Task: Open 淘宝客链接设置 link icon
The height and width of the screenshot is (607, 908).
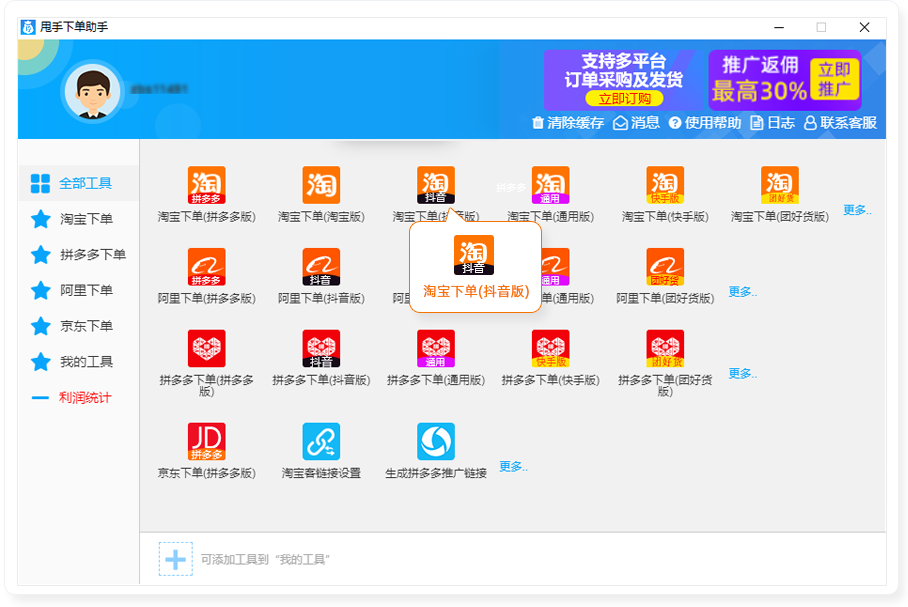Action: point(321,441)
